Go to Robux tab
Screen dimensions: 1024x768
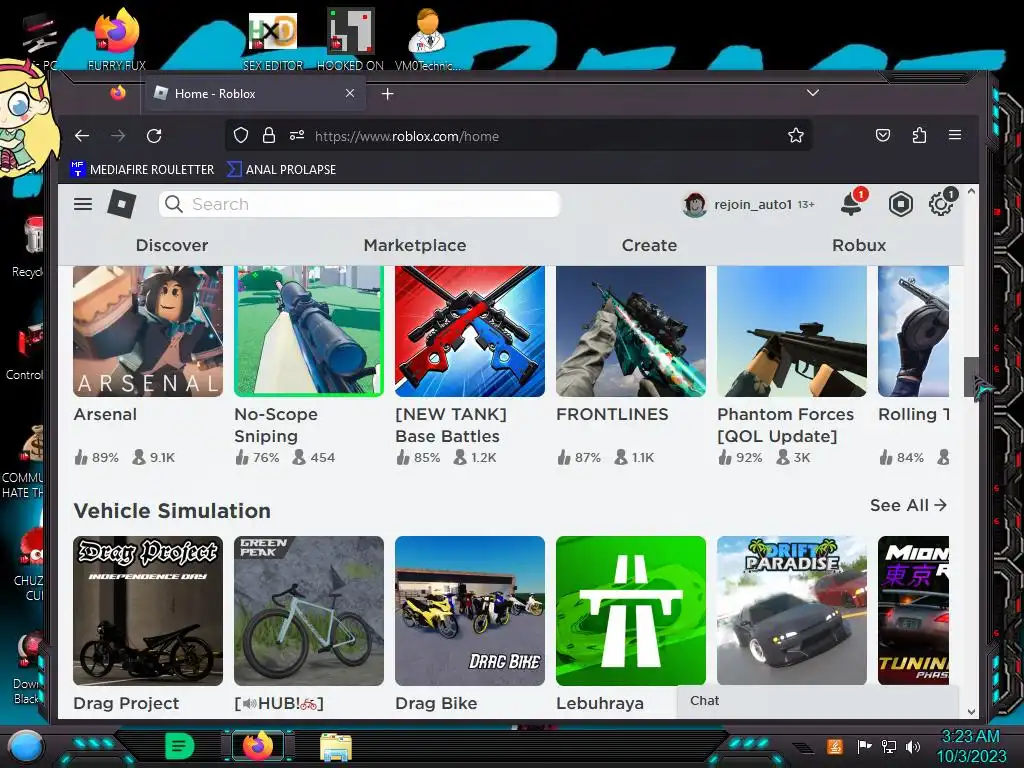pos(859,245)
